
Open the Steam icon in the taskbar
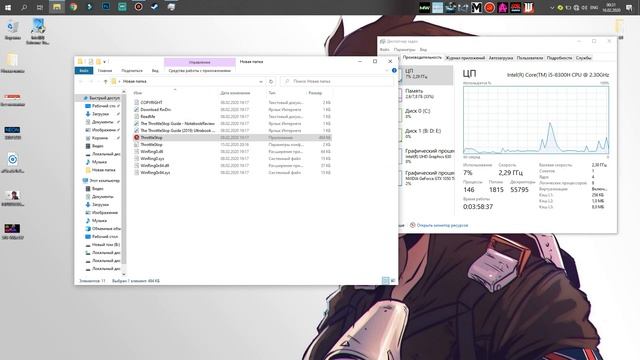tap(155, 7)
